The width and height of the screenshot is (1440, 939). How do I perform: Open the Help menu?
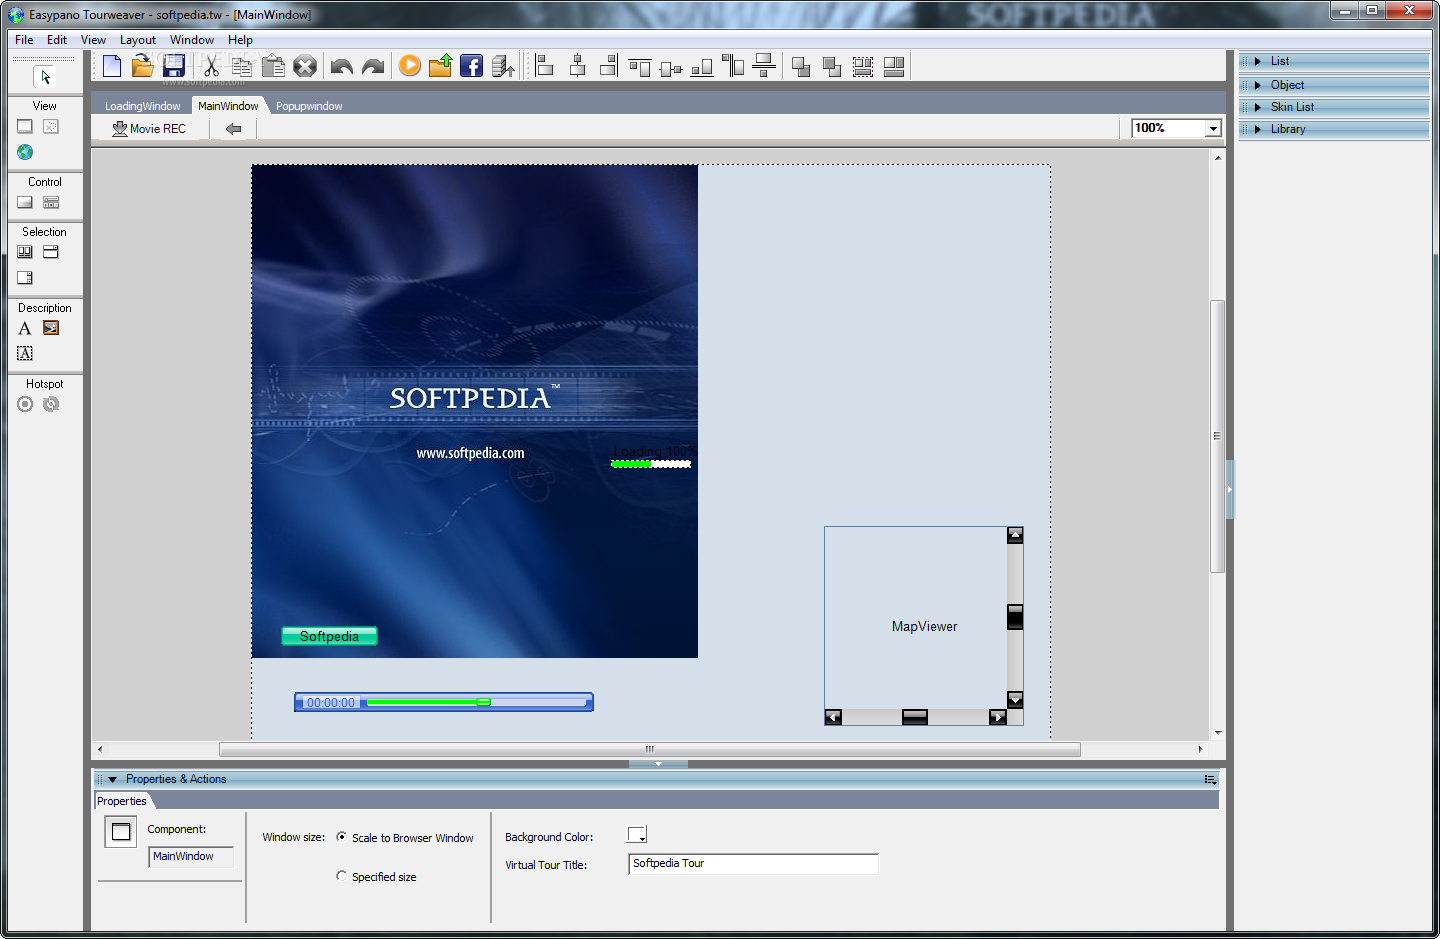tap(240, 40)
